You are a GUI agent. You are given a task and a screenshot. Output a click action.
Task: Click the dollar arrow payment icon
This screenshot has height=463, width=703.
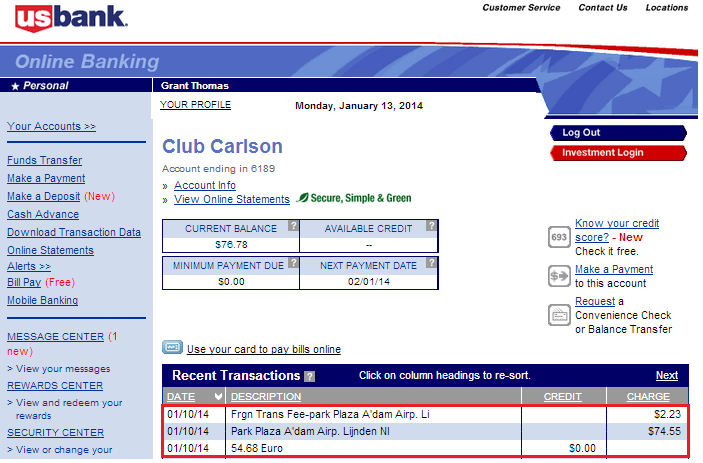(x=559, y=276)
